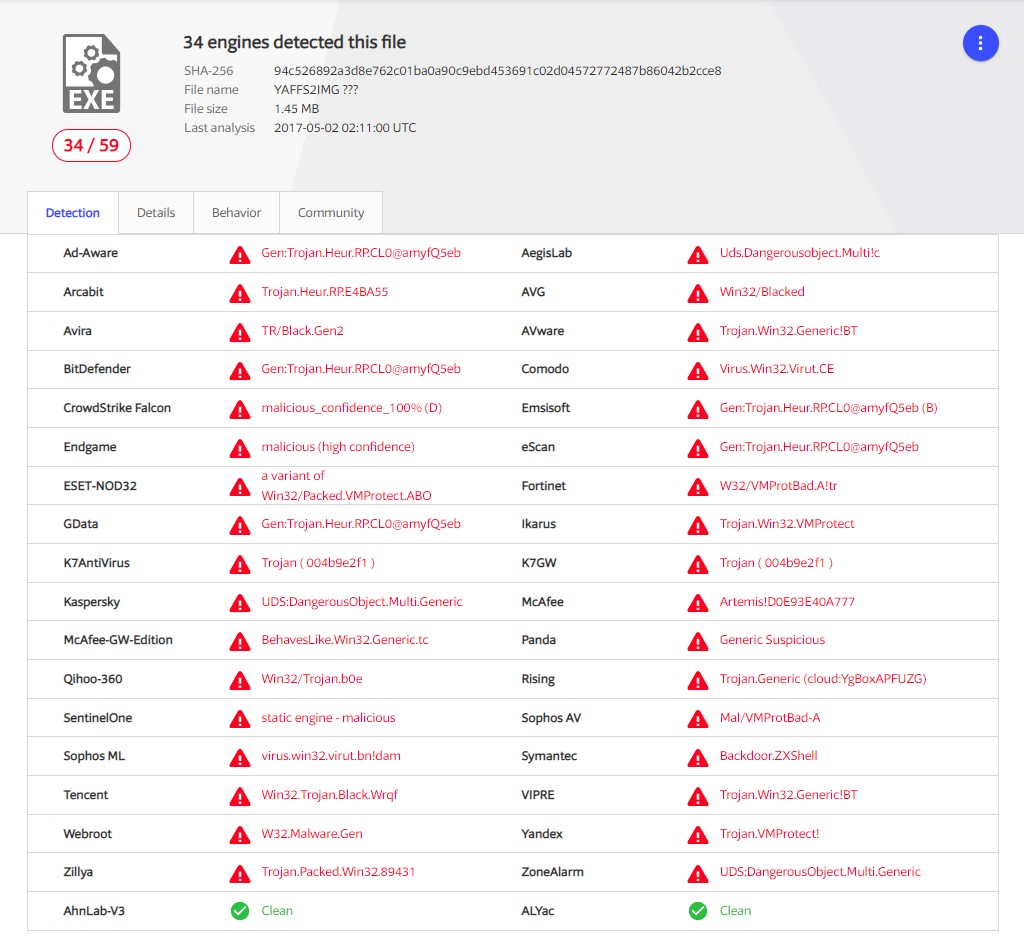This screenshot has width=1024, height=950.
Task: Click the Trojan.VMProtect! Yandex result
Action: (769, 834)
